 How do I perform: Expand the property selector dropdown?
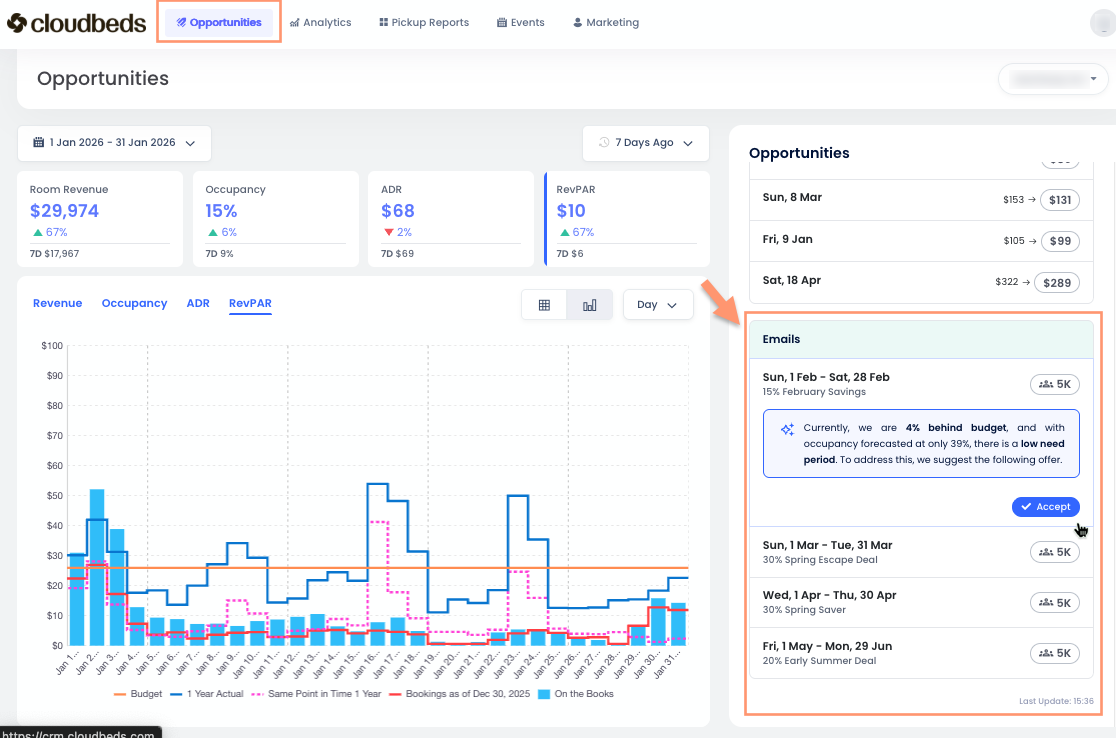point(1053,78)
